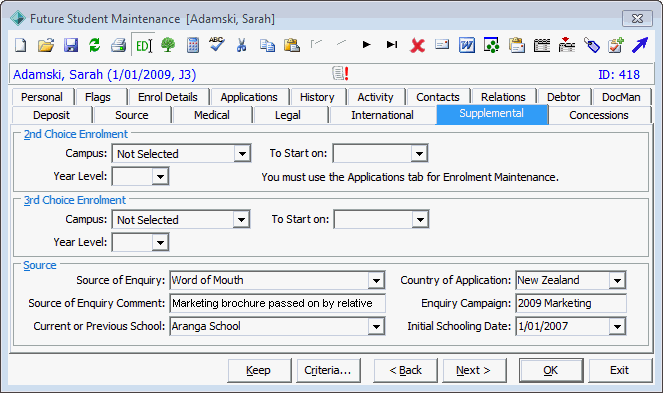Click the clipboard with envelope icon
This screenshot has height=393, width=663.
coord(517,45)
